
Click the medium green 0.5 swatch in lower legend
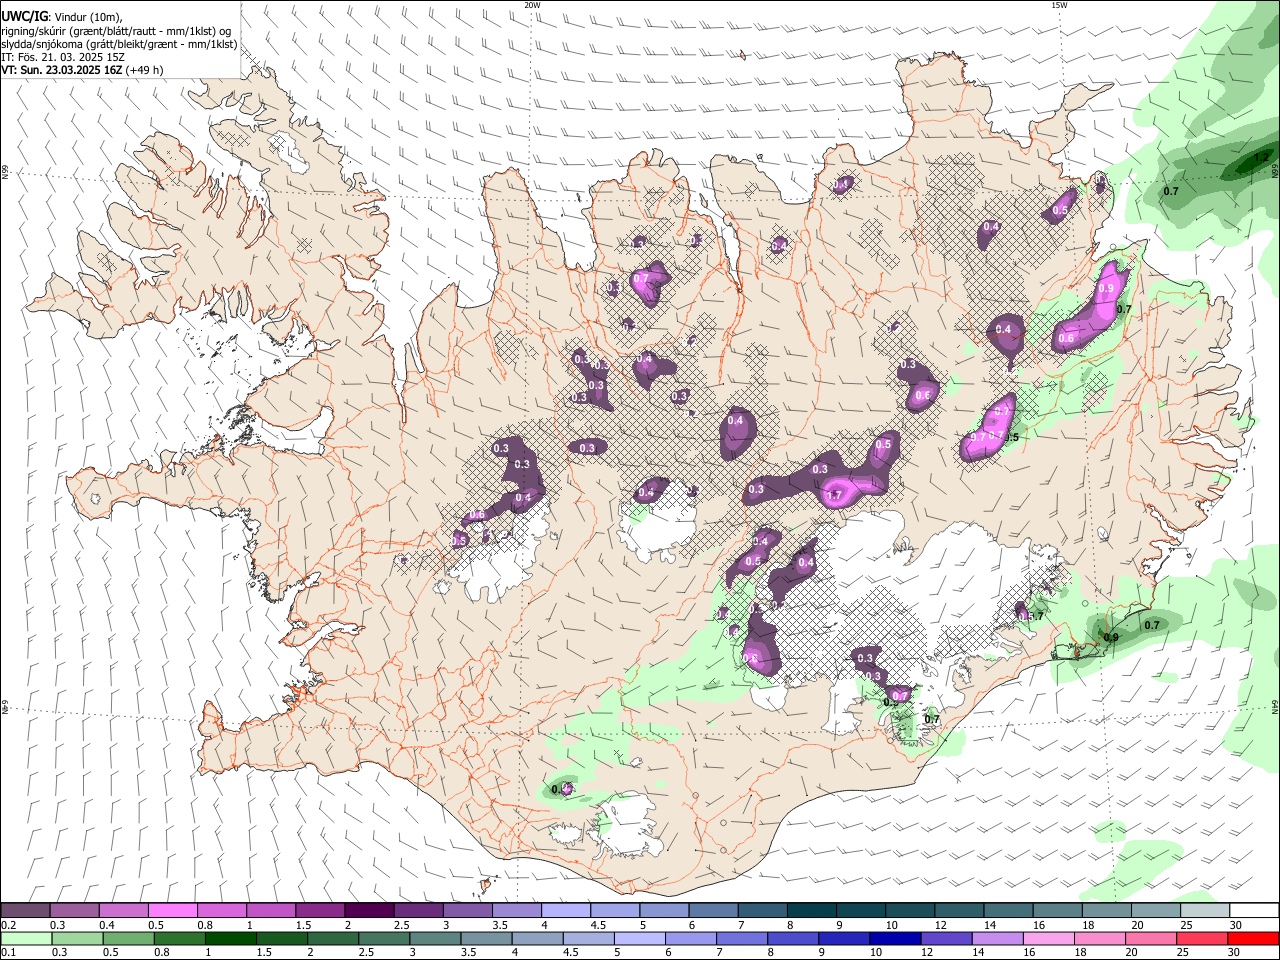tap(128, 938)
